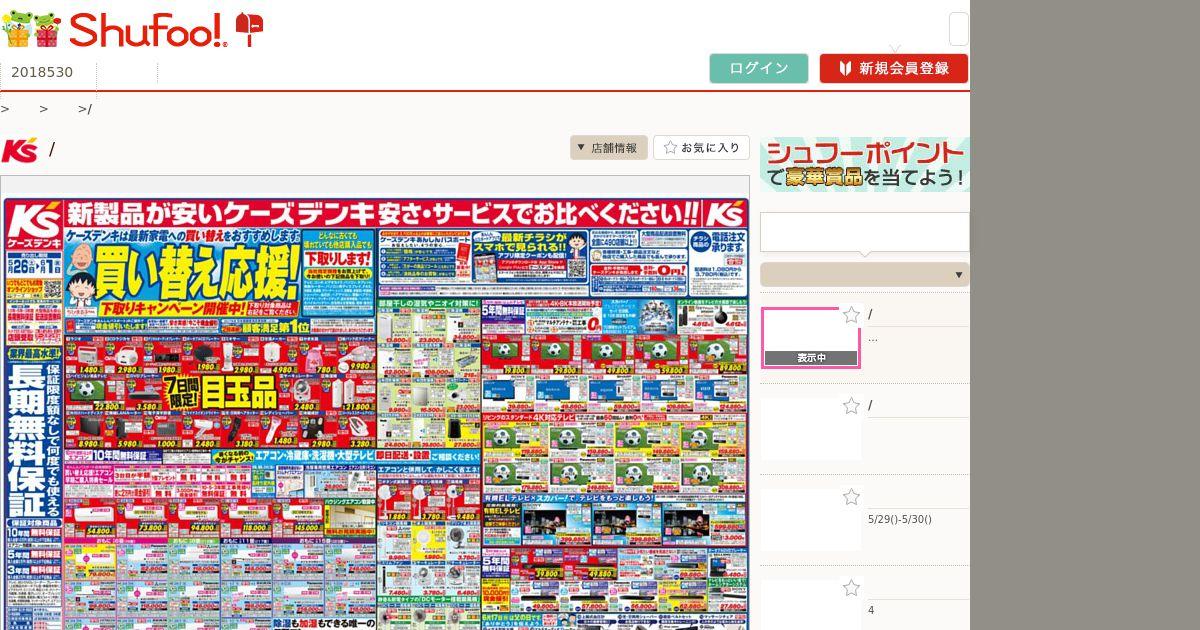The width and height of the screenshot is (1200, 630).
Task: Toggle favorite star above the 5/29()-5/30() entry
Action: pos(851,497)
